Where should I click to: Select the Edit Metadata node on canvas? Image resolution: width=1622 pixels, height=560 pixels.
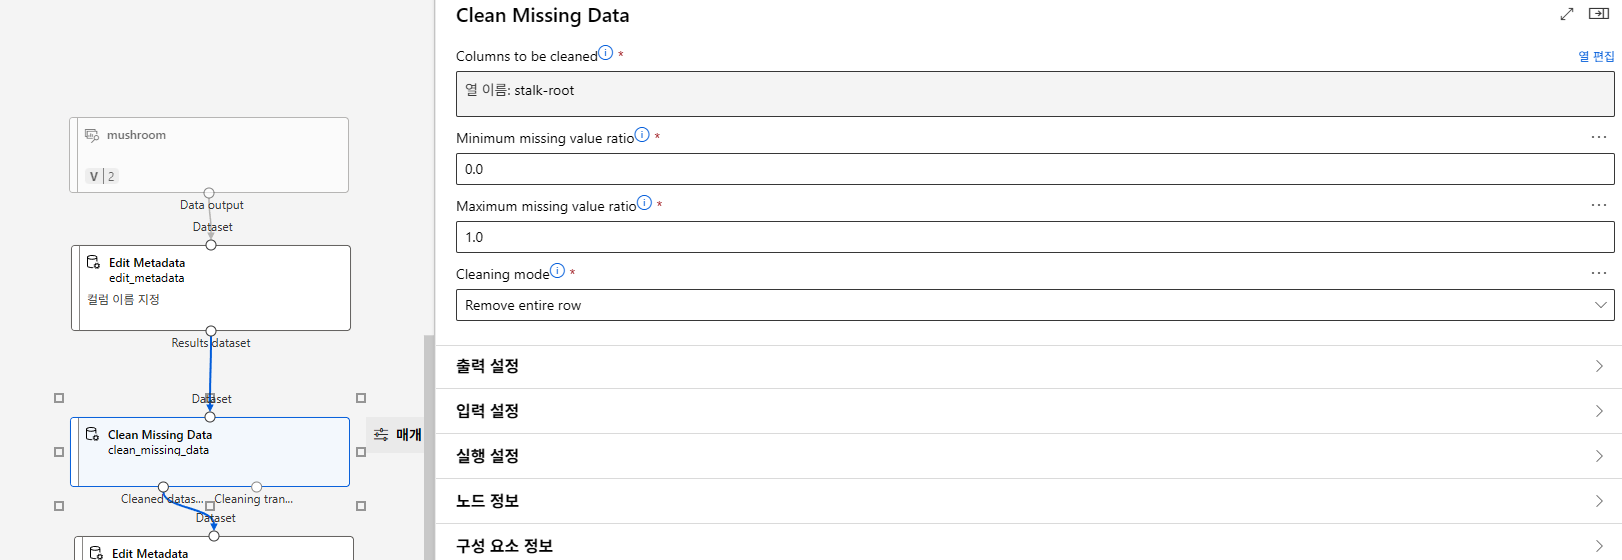pos(211,288)
